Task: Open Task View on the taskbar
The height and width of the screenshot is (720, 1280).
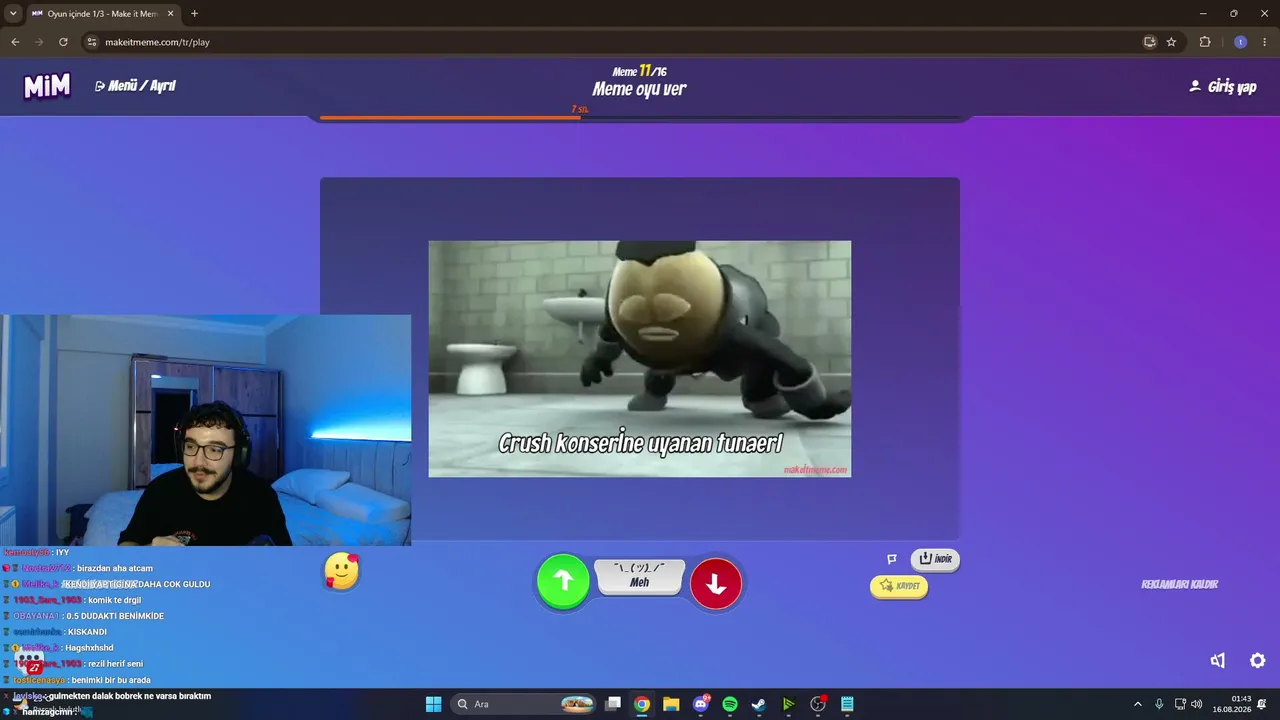Action: click(x=614, y=704)
